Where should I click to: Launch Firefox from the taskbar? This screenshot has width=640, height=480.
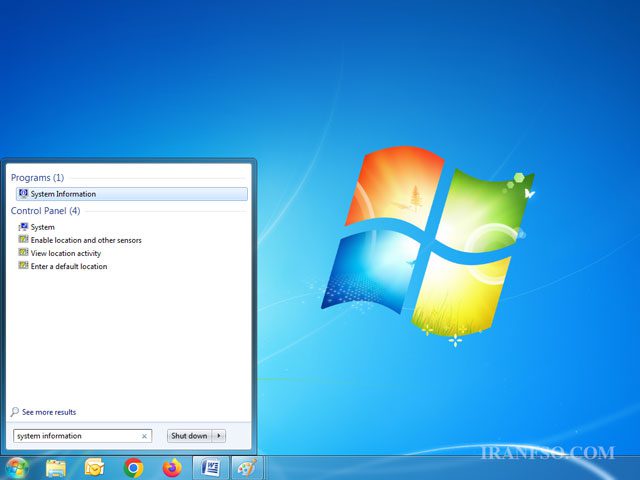tap(172, 468)
